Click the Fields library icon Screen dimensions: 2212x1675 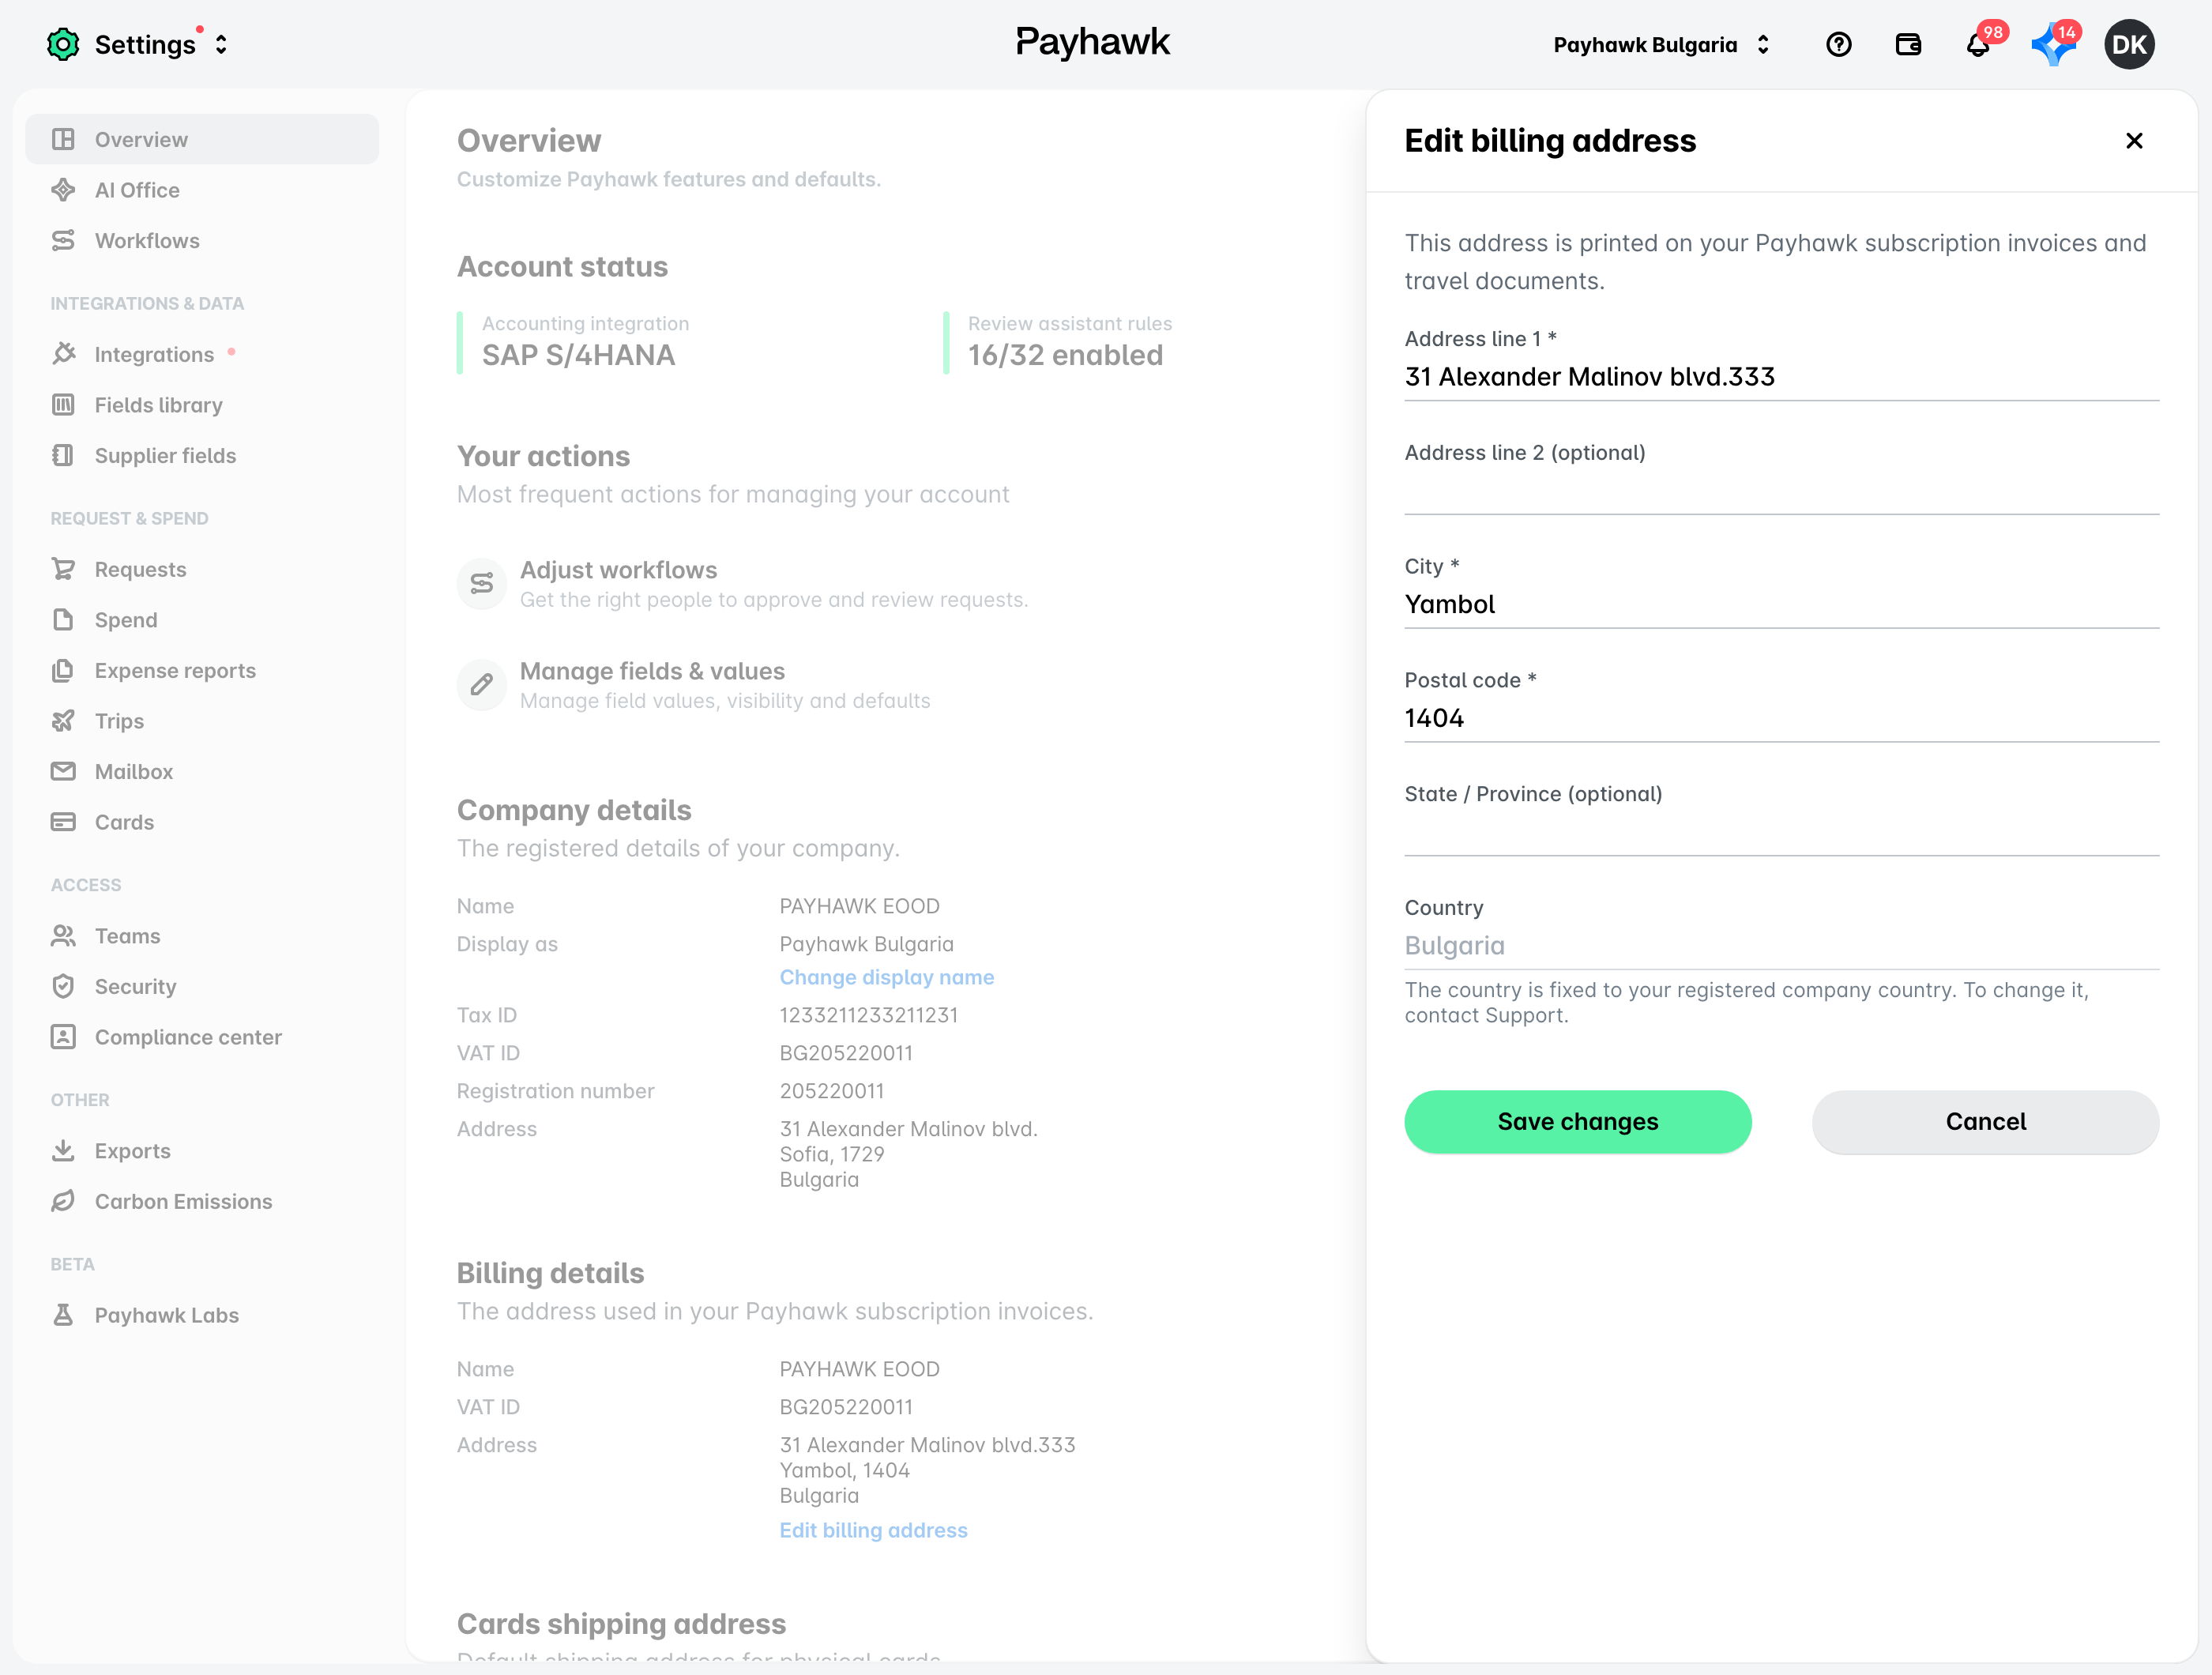[x=63, y=405]
